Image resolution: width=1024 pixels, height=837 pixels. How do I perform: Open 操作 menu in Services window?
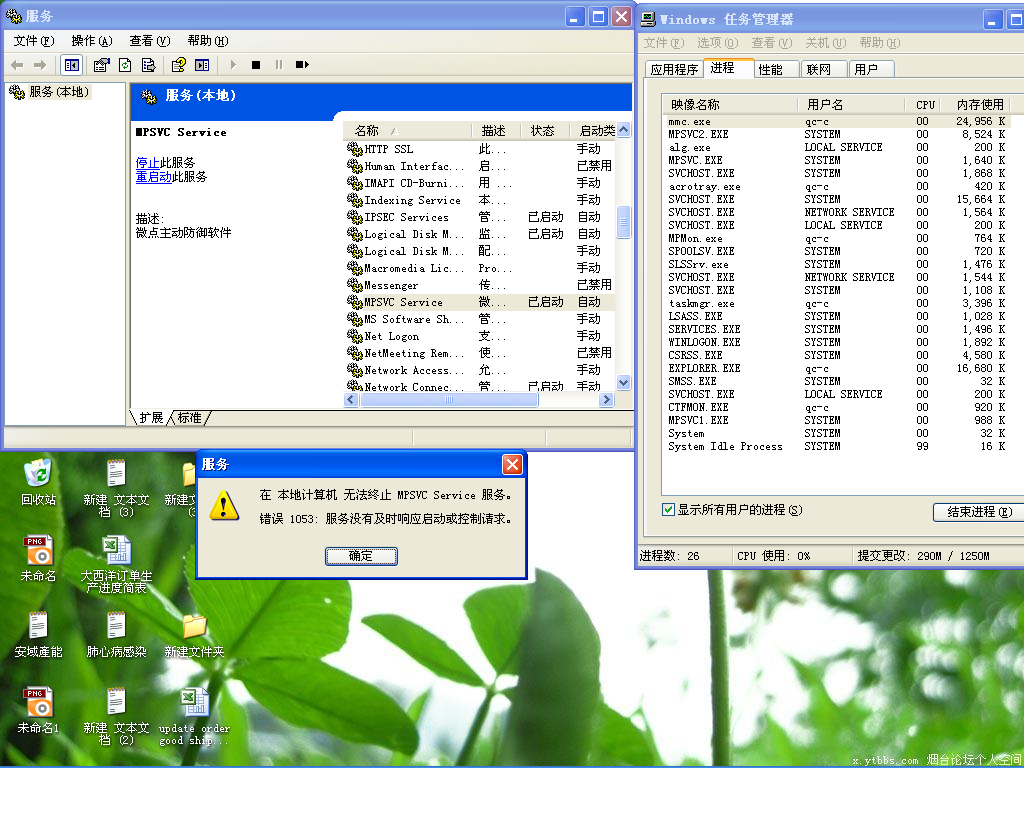(x=91, y=40)
